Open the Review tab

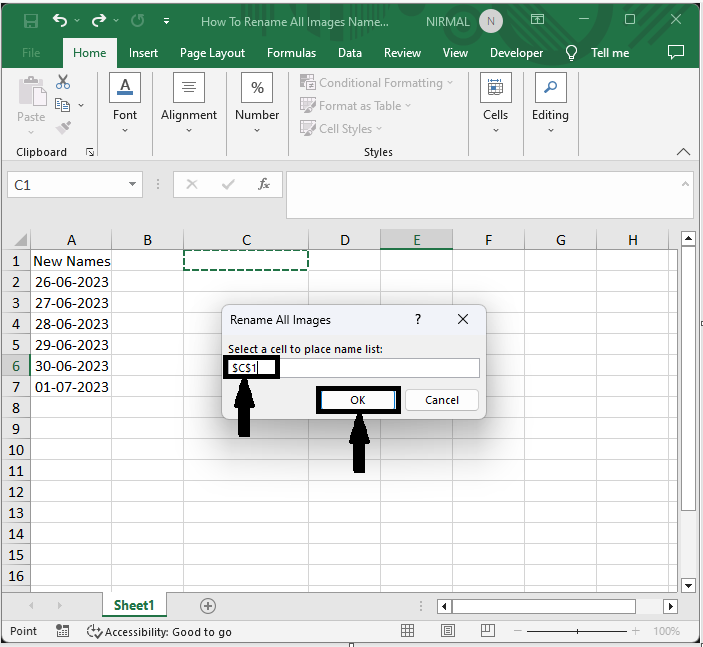402,53
